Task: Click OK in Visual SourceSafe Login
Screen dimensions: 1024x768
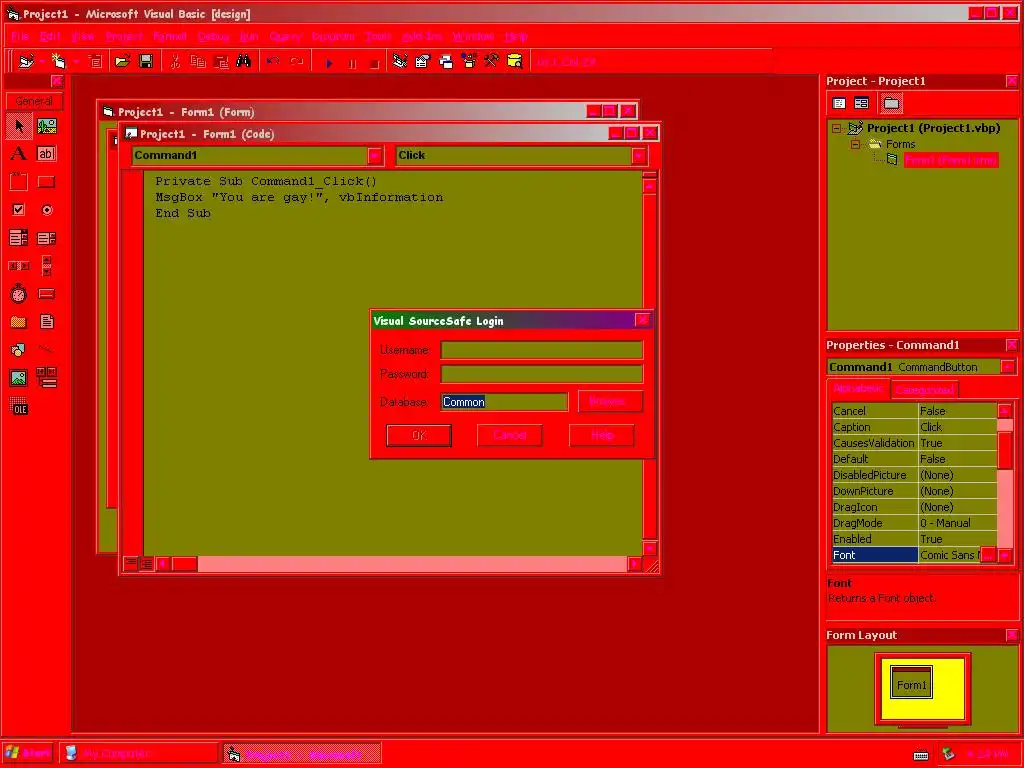Action: point(419,436)
